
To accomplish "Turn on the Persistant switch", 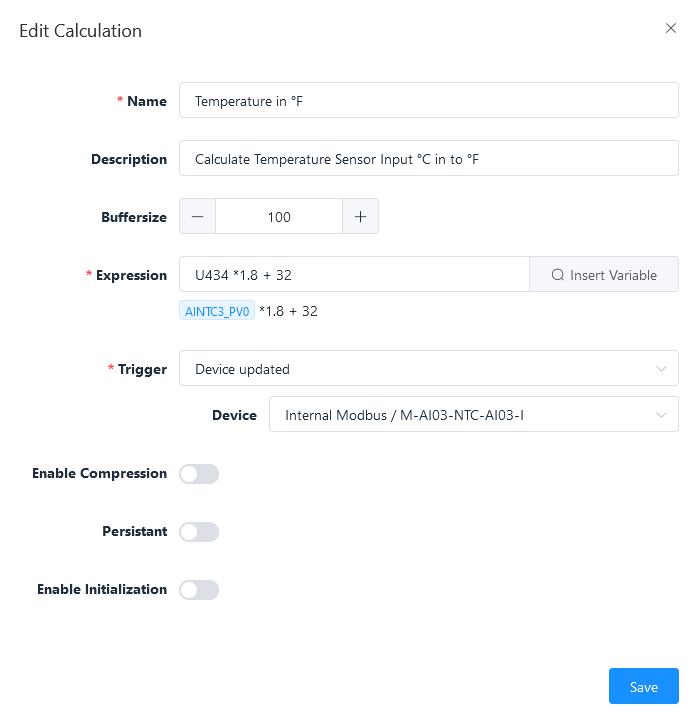I will tap(198, 532).
